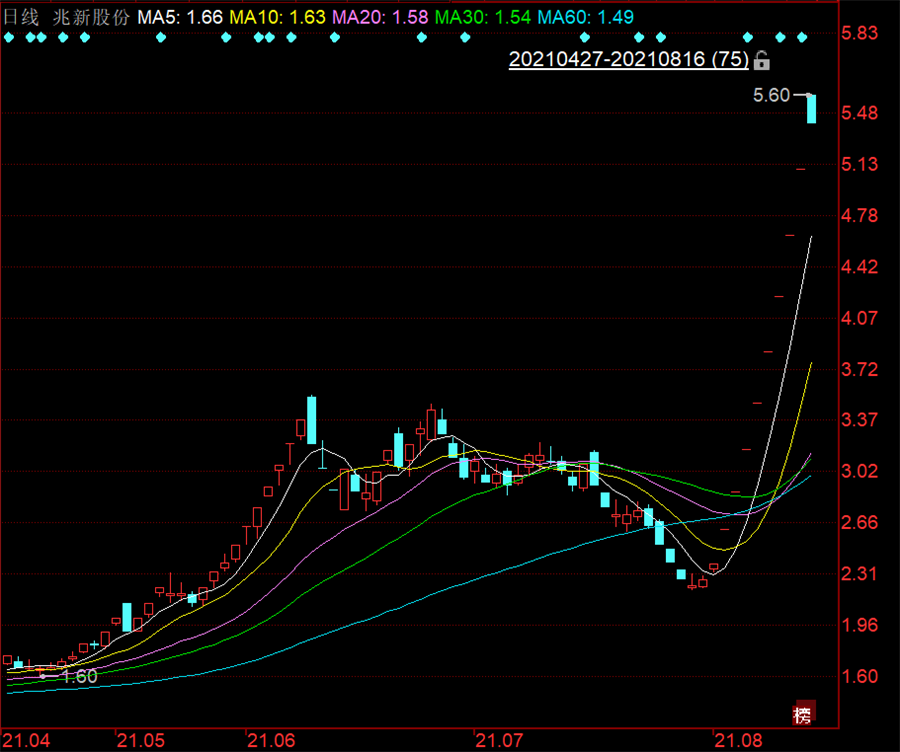The width and height of the screenshot is (900, 752).
Task: Click 3.37 on the price axis
Action: pos(859,420)
